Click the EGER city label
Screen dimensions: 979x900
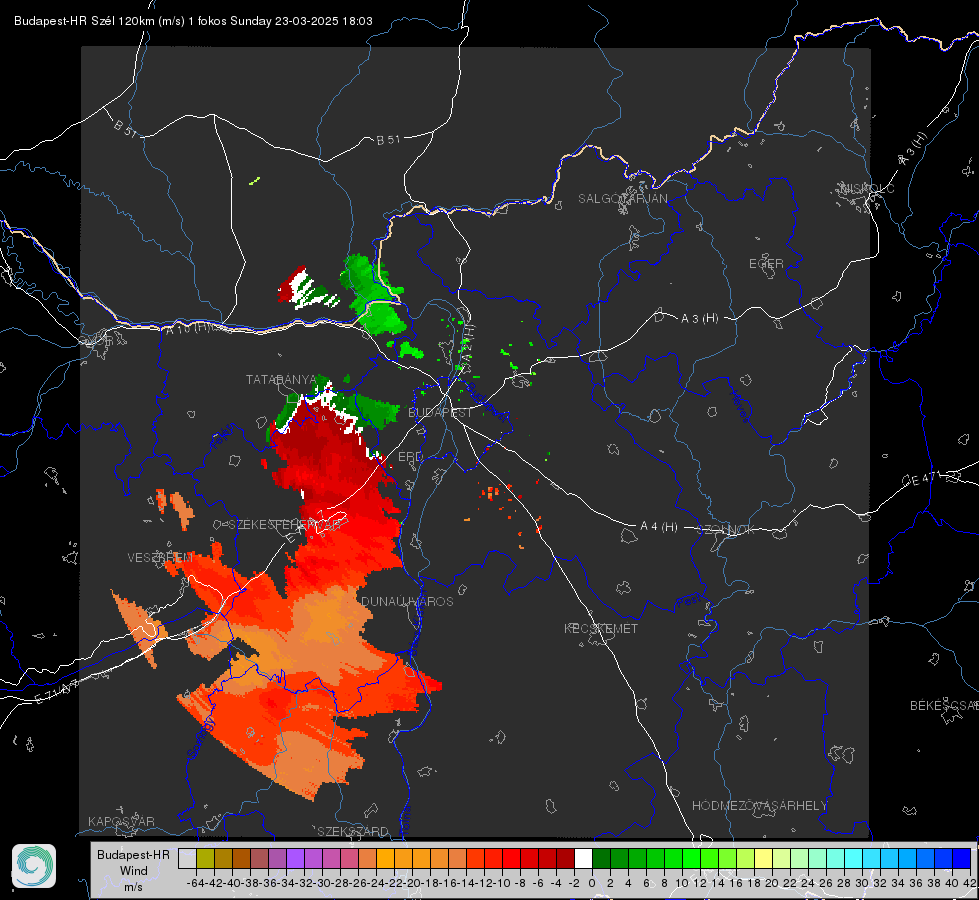[x=766, y=264]
